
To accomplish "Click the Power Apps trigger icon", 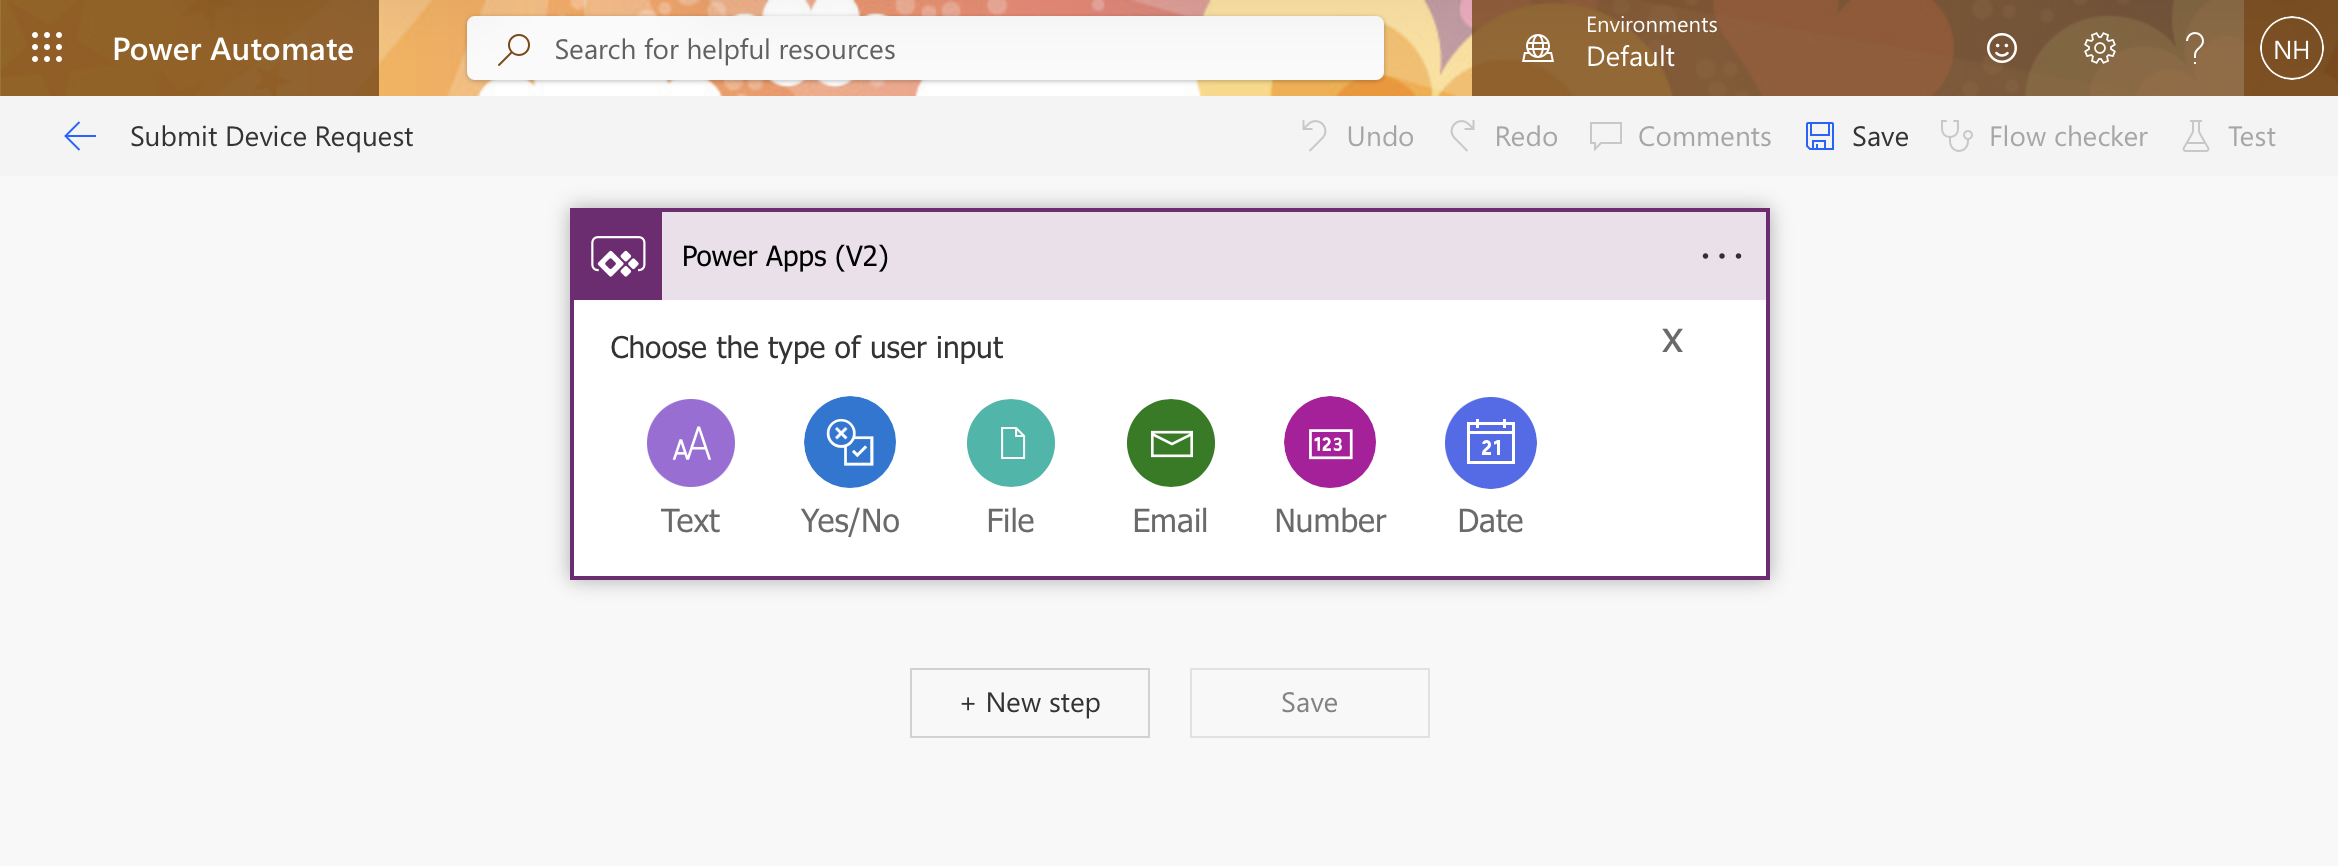I will click(618, 256).
